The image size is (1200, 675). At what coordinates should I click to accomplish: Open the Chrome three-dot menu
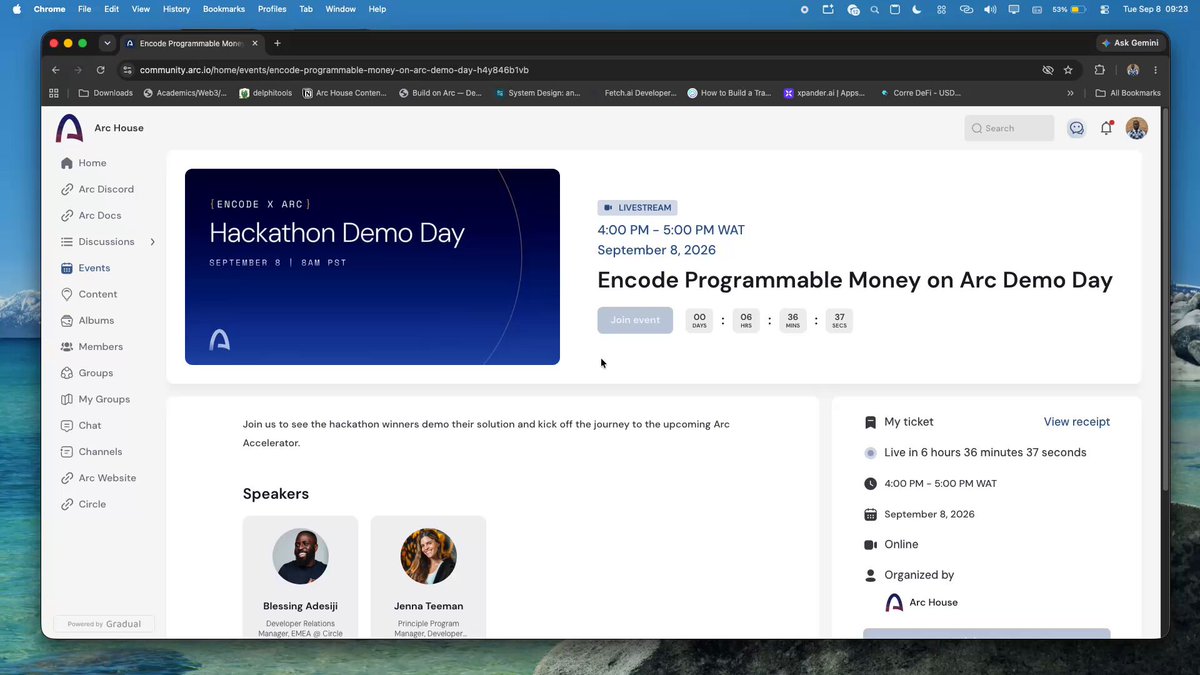pos(1155,70)
